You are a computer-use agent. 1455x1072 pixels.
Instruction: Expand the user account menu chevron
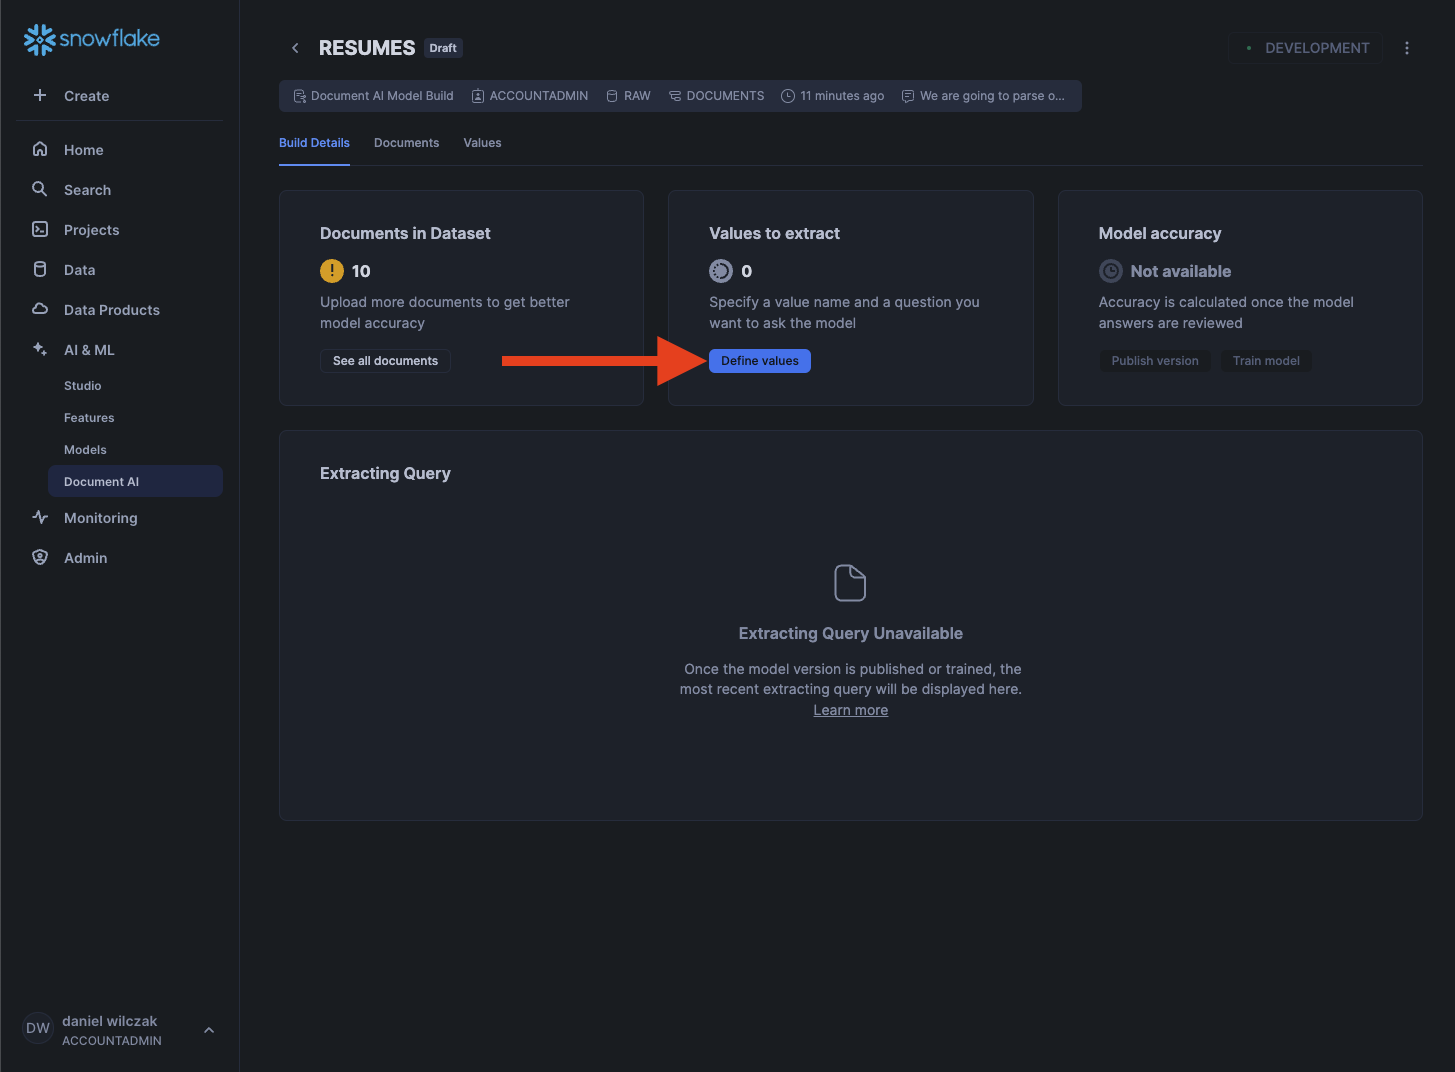point(209,1030)
